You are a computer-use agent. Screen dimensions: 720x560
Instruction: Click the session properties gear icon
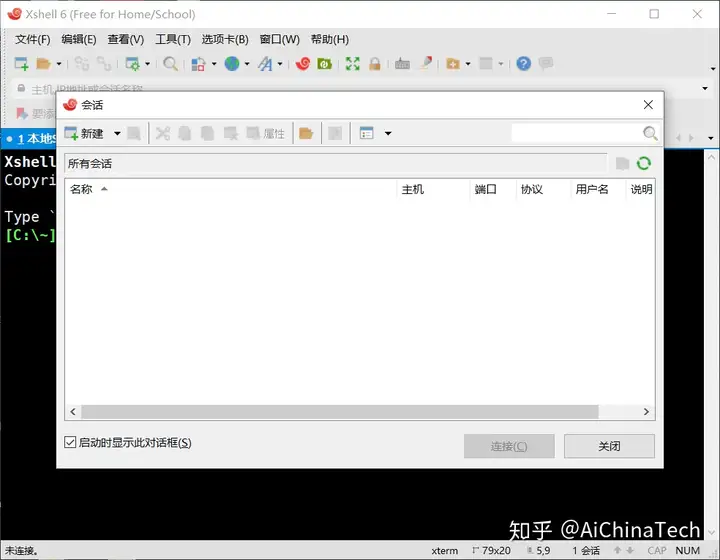click(132, 63)
